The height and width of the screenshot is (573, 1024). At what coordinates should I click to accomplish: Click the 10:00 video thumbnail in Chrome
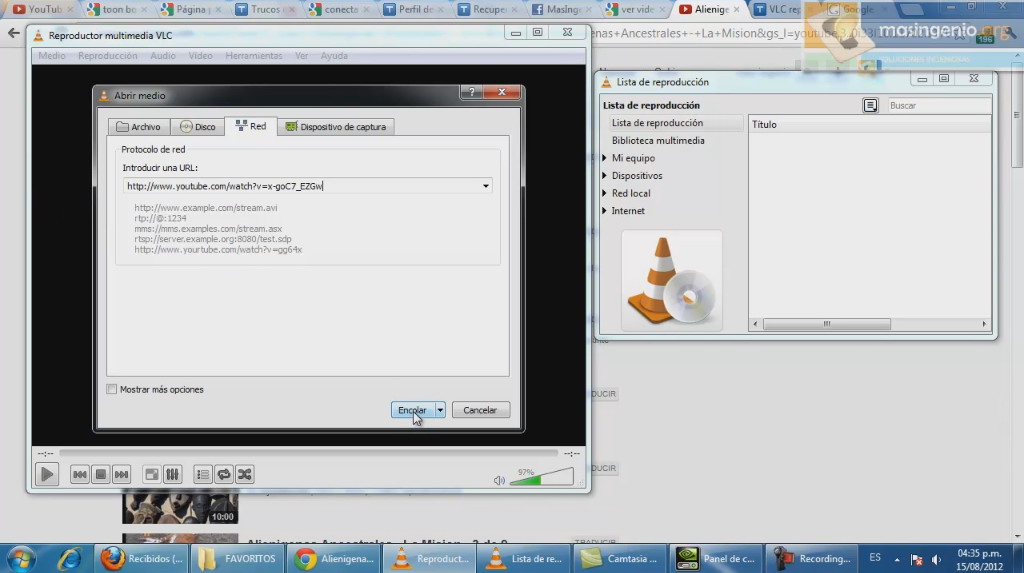[x=180, y=508]
